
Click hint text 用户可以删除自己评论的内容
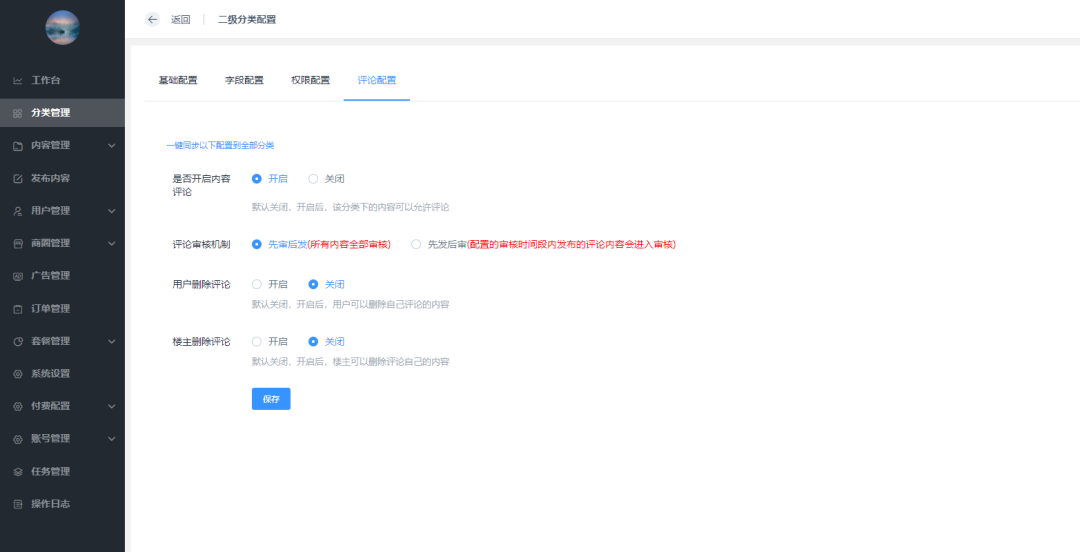391,304
